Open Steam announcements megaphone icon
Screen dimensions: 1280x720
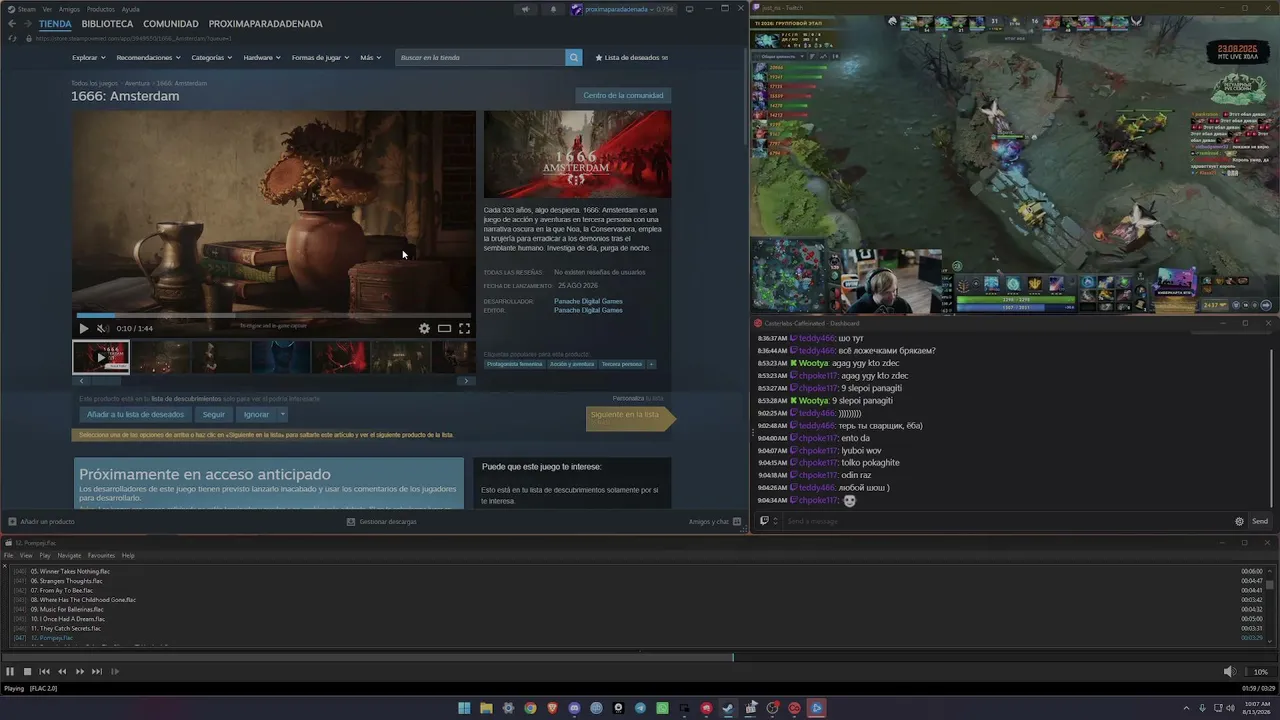(525, 10)
